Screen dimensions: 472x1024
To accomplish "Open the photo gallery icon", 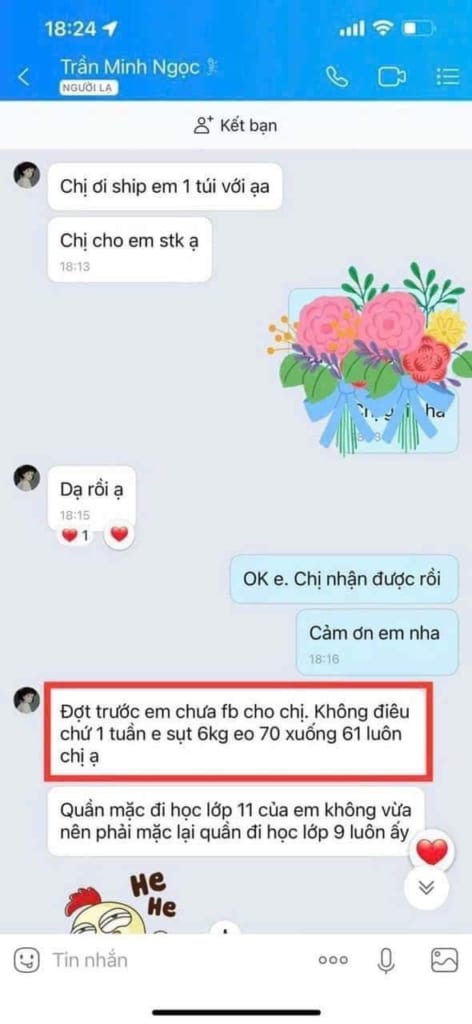I will (444, 960).
